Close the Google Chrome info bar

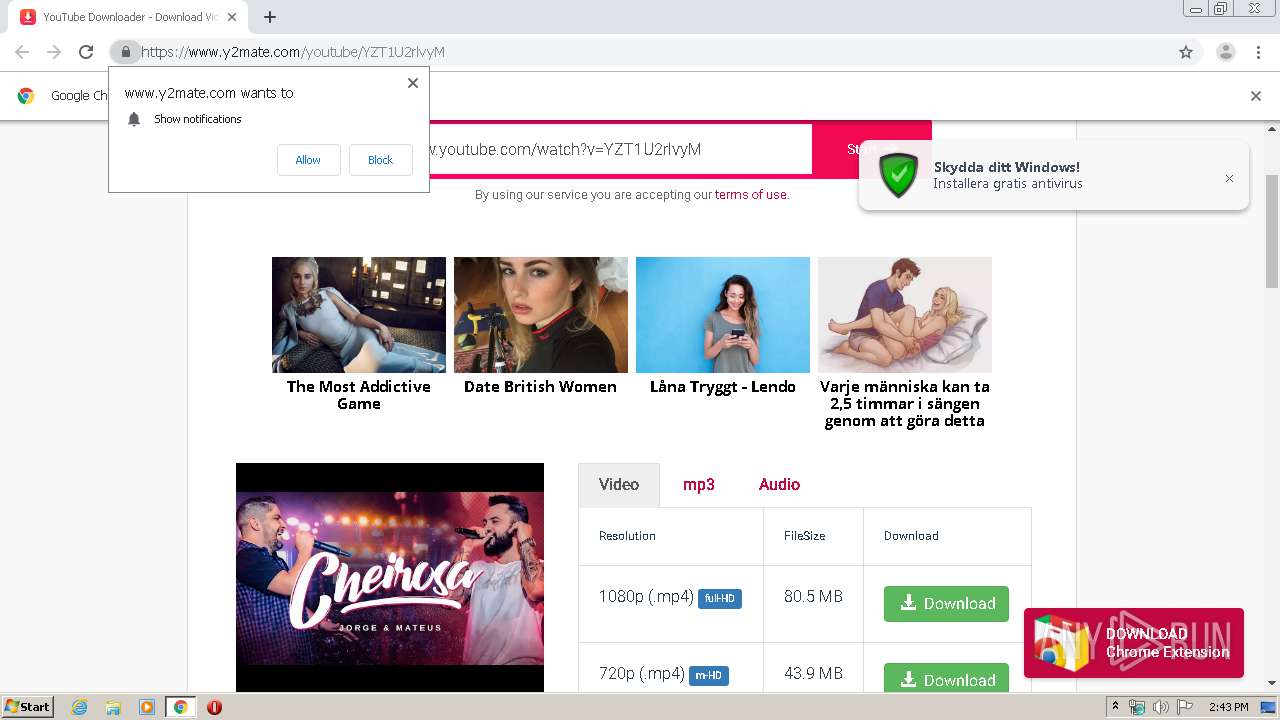click(x=1256, y=96)
